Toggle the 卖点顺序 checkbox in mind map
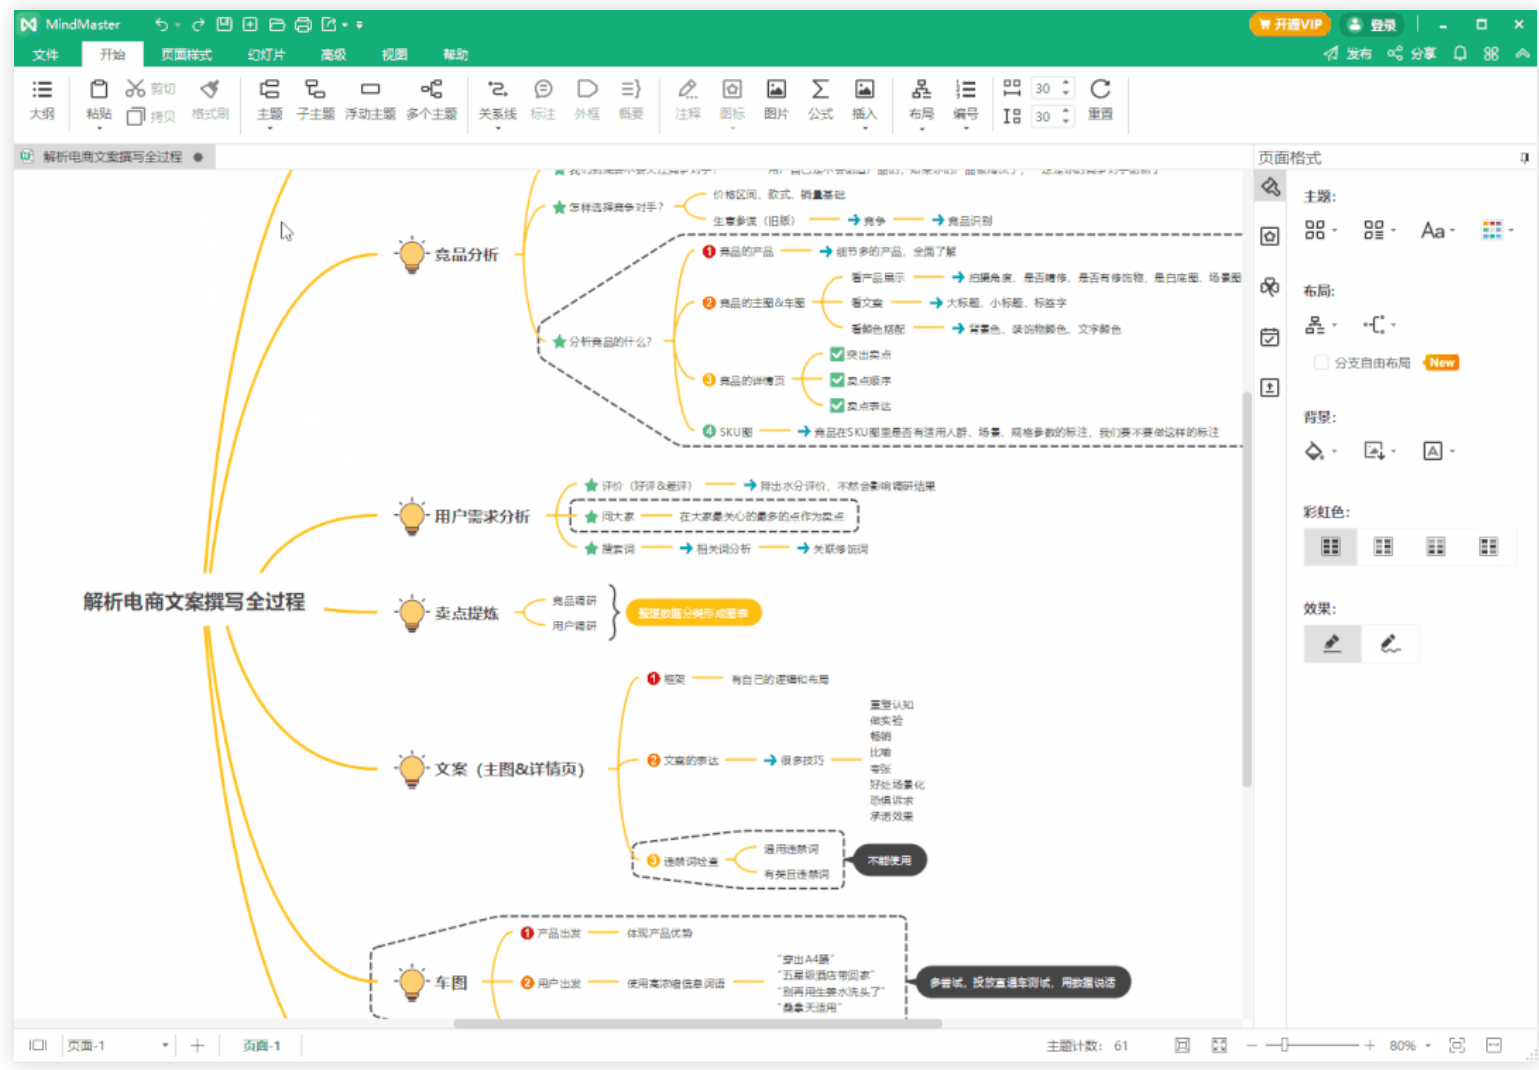Image resolution: width=1539 pixels, height=1070 pixels. 837,380
